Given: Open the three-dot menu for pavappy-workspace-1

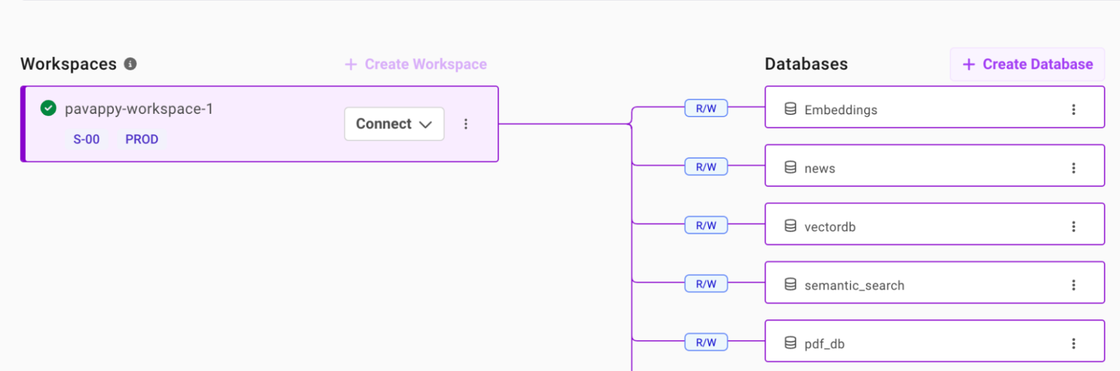Looking at the screenshot, I should [x=466, y=124].
